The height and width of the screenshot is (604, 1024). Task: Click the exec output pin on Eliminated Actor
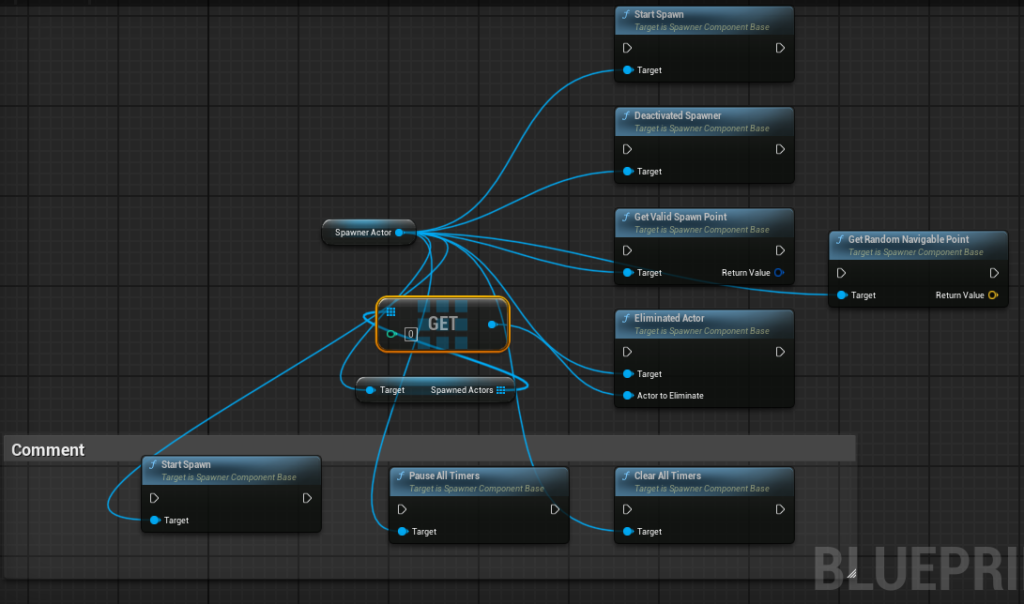[x=779, y=351]
